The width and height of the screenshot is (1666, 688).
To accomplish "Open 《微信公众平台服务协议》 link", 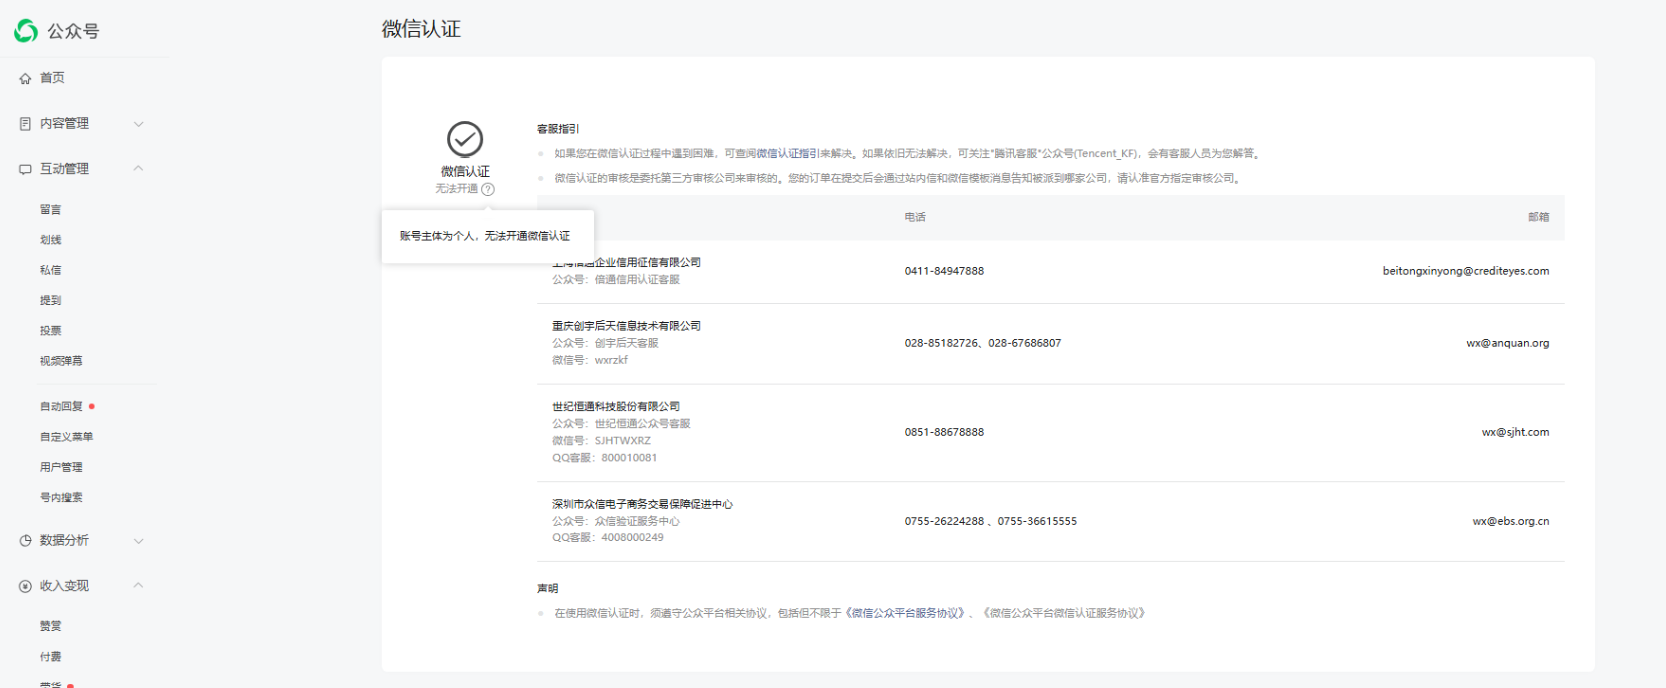I will pyautogui.click(x=907, y=613).
